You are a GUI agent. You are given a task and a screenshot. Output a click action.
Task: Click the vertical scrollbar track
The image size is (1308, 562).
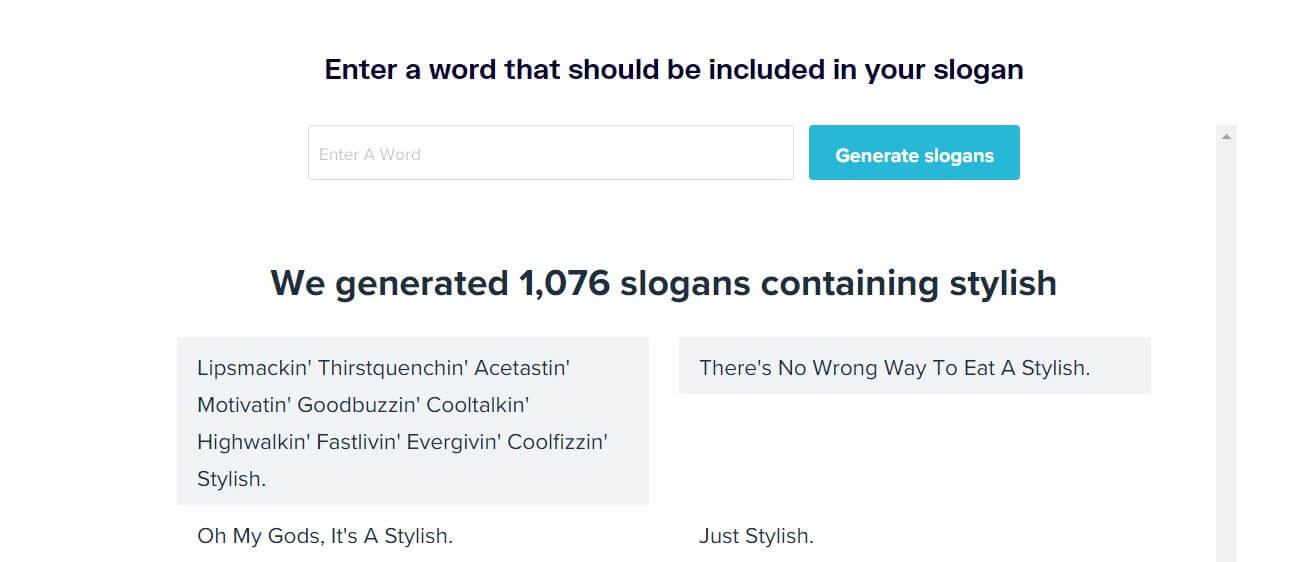(1226, 350)
